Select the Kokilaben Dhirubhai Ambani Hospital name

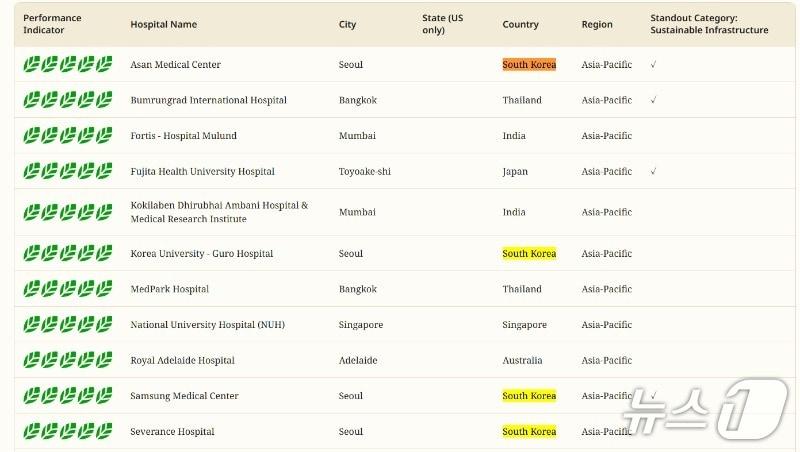click(219, 212)
